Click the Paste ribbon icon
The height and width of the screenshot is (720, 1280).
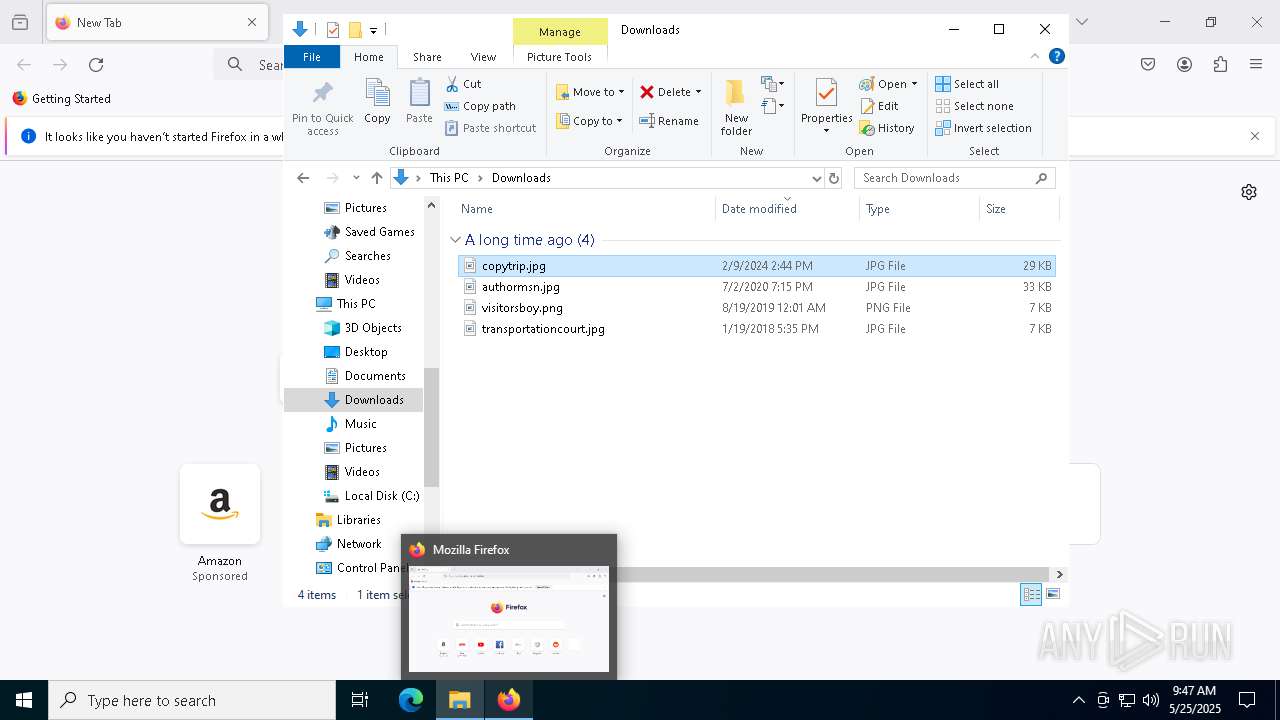click(x=419, y=101)
